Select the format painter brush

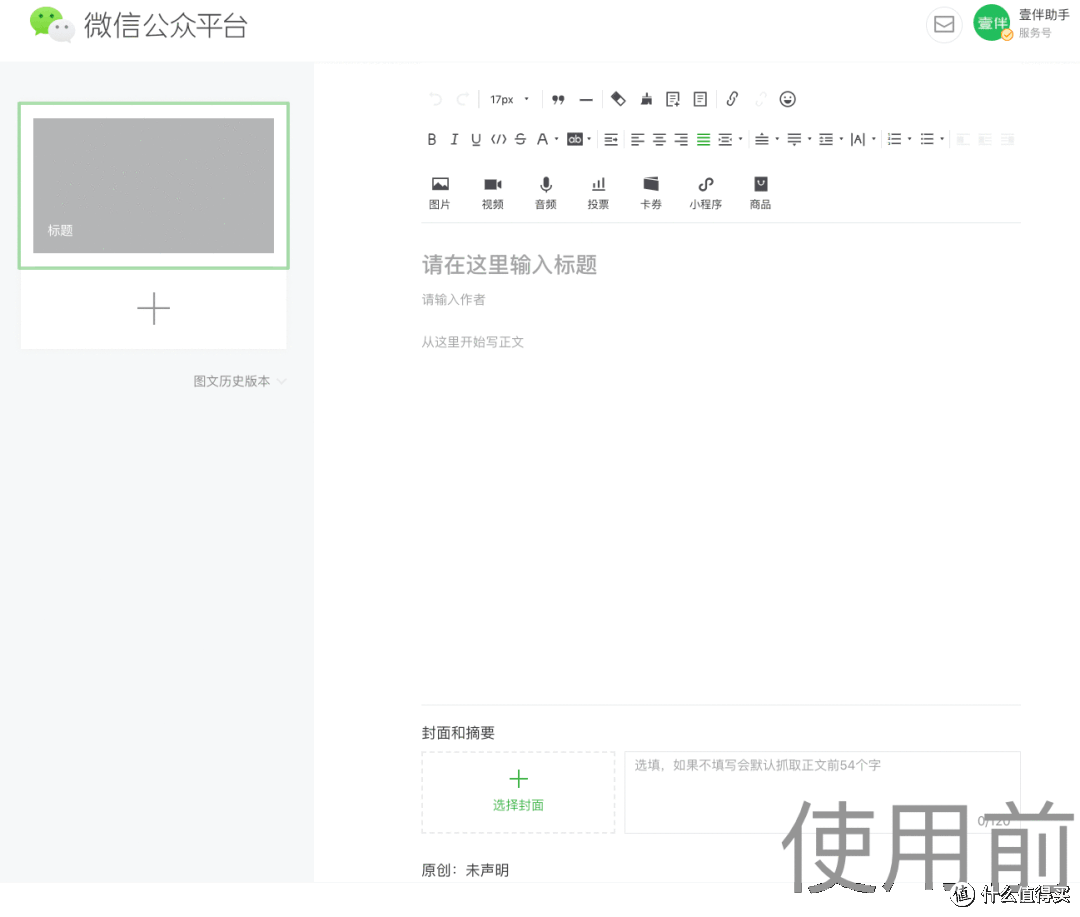(x=646, y=100)
